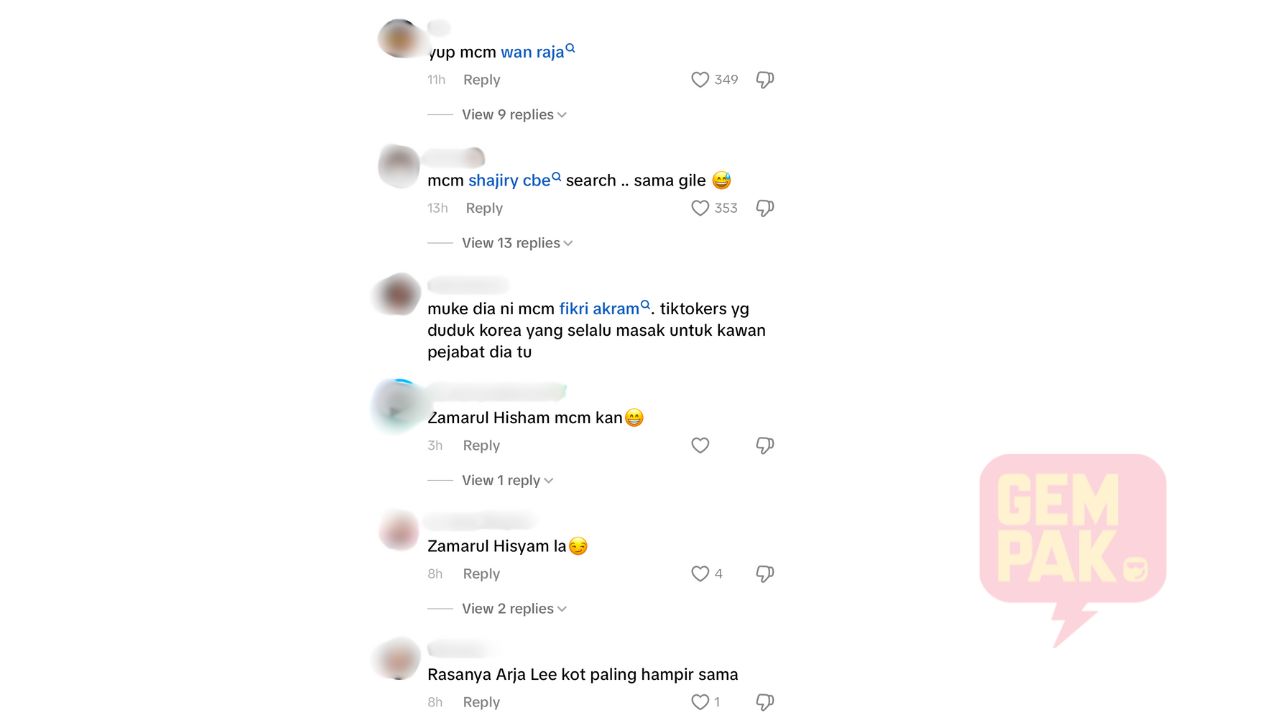Reply to the "wan raja" comment
This screenshot has height=720, width=1280.
coord(481,80)
